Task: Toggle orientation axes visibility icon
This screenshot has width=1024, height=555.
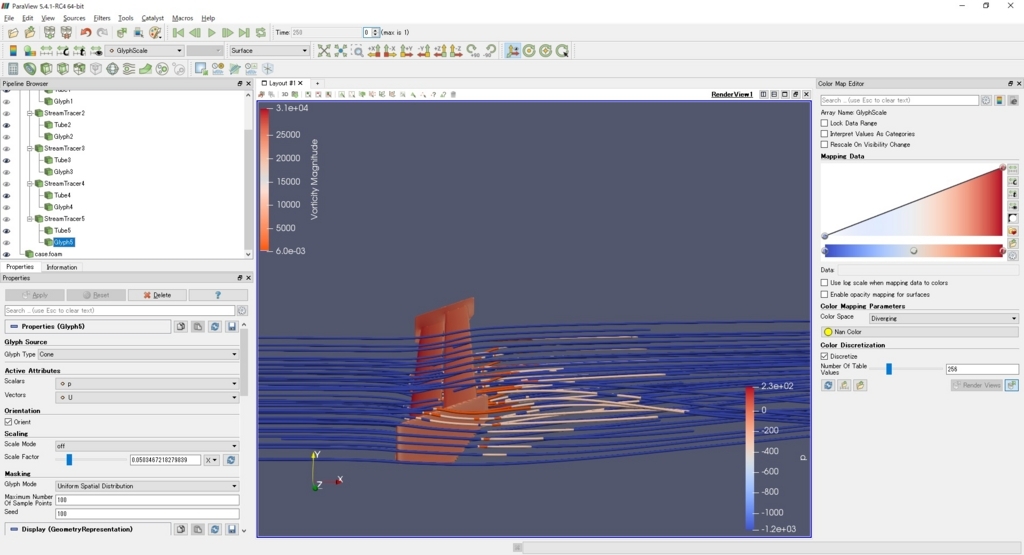Action: coord(513,50)
